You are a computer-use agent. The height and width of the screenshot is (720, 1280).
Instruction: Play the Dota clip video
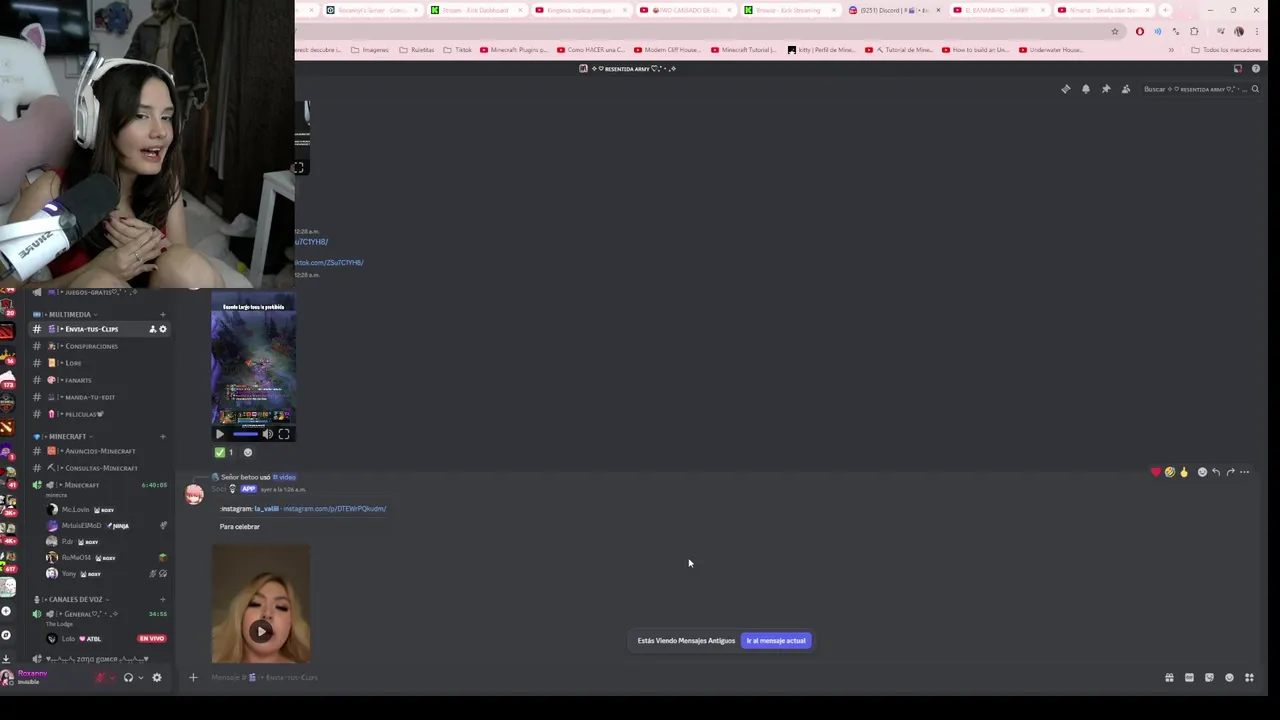click(220, 434)
